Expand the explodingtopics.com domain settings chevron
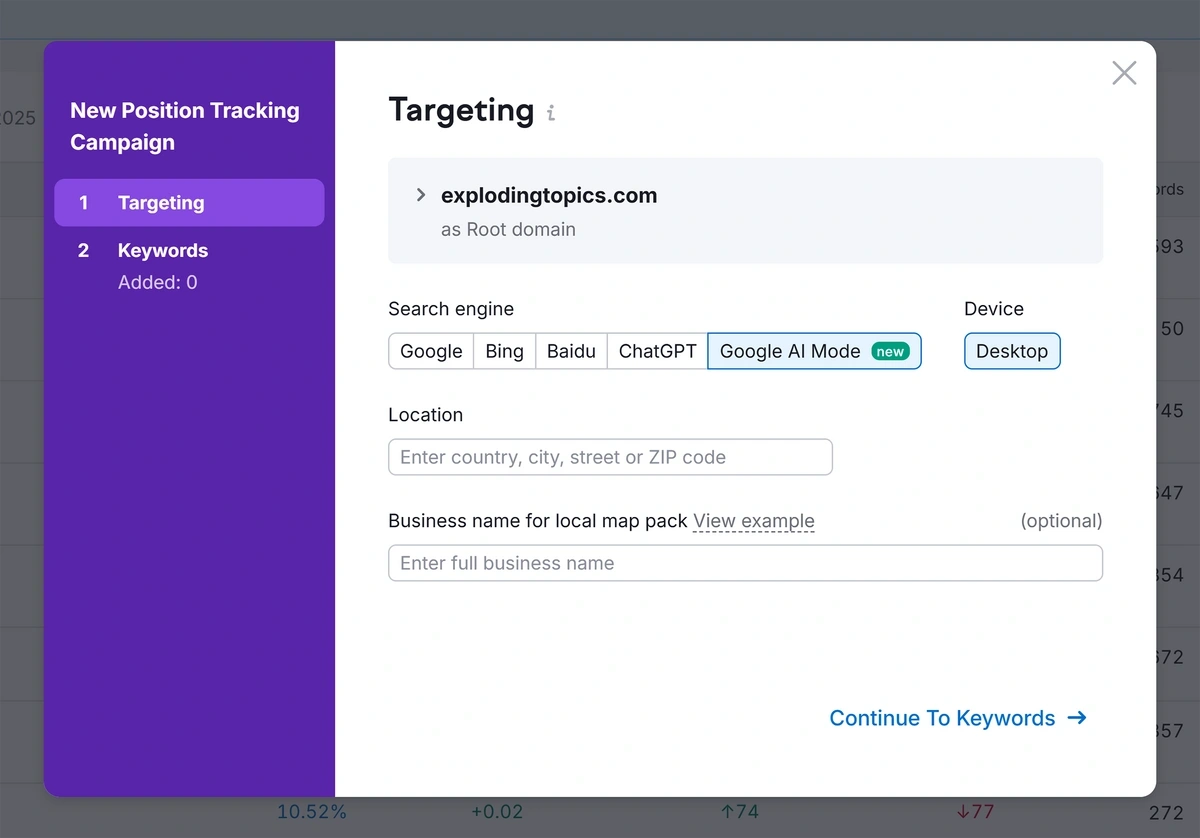The width and height of the screenshot is (1200, 838). point(421,195)
